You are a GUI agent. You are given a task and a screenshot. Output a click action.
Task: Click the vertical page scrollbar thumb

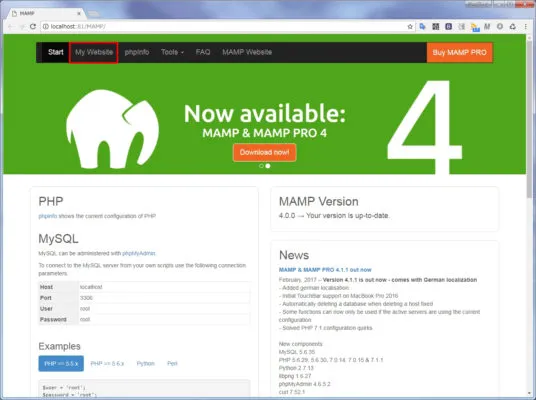click(529, 120)
